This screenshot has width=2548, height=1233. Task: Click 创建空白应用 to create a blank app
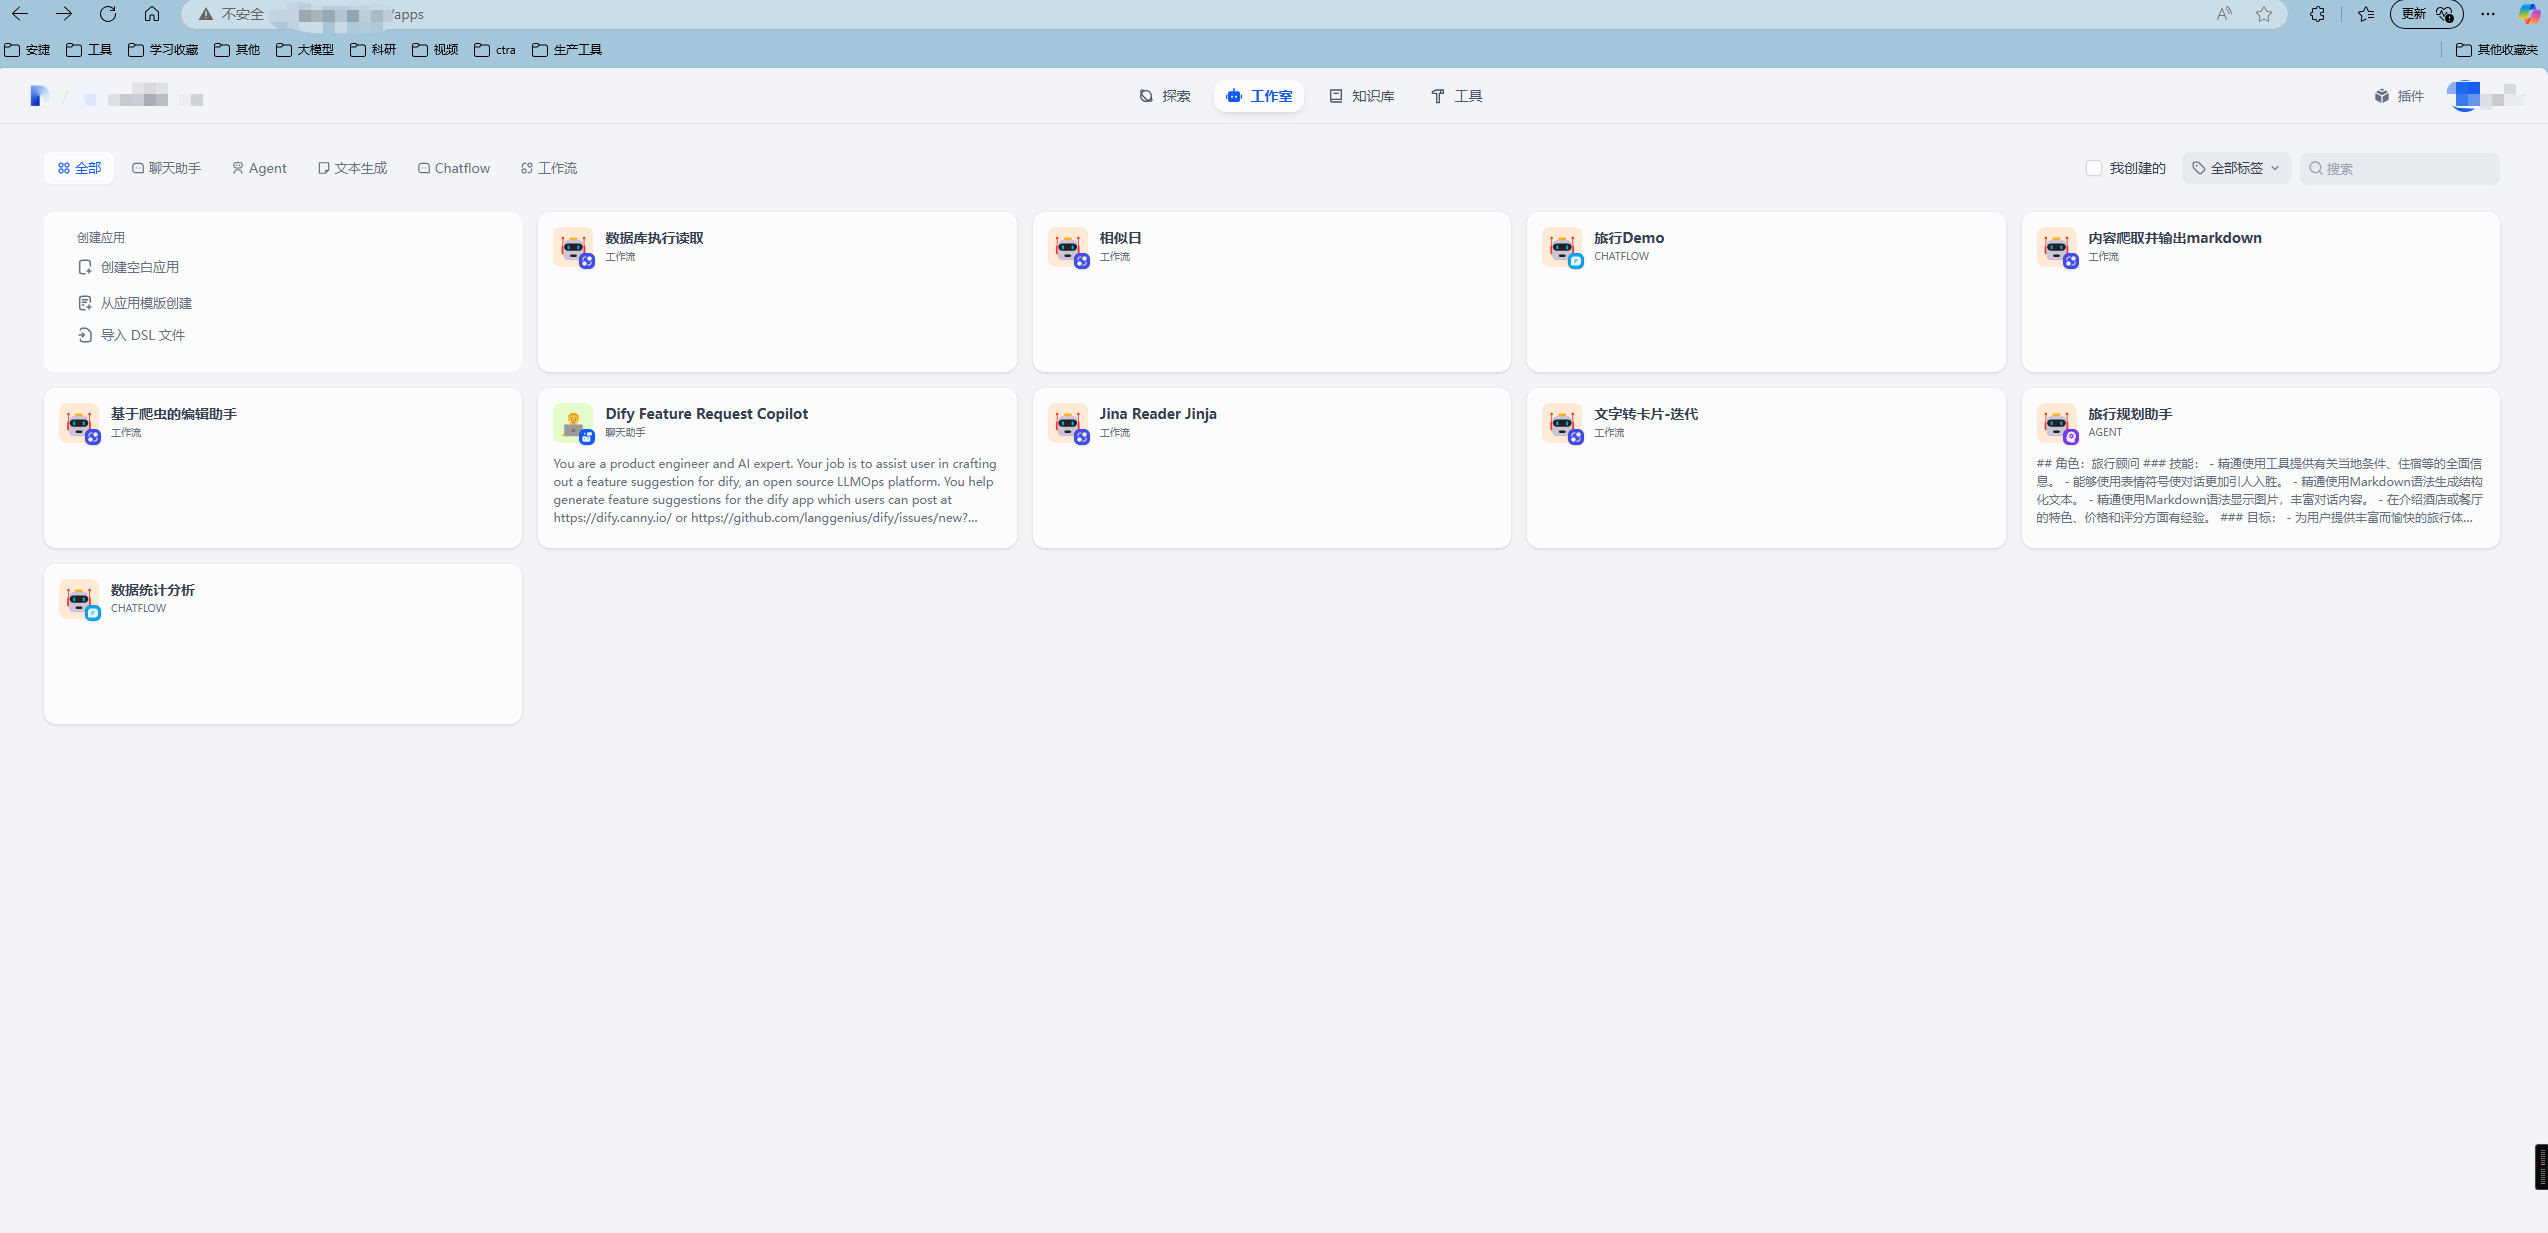click(139, 267)
